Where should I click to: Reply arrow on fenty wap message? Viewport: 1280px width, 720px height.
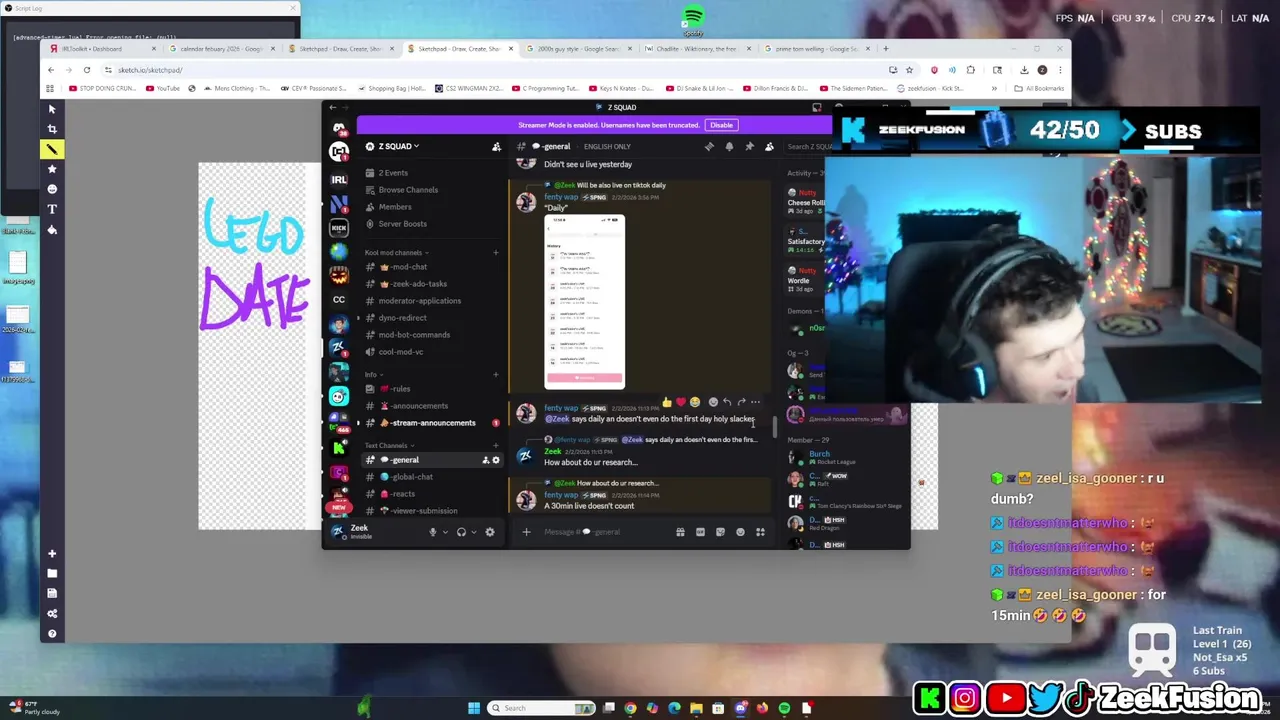coord(727,402)
